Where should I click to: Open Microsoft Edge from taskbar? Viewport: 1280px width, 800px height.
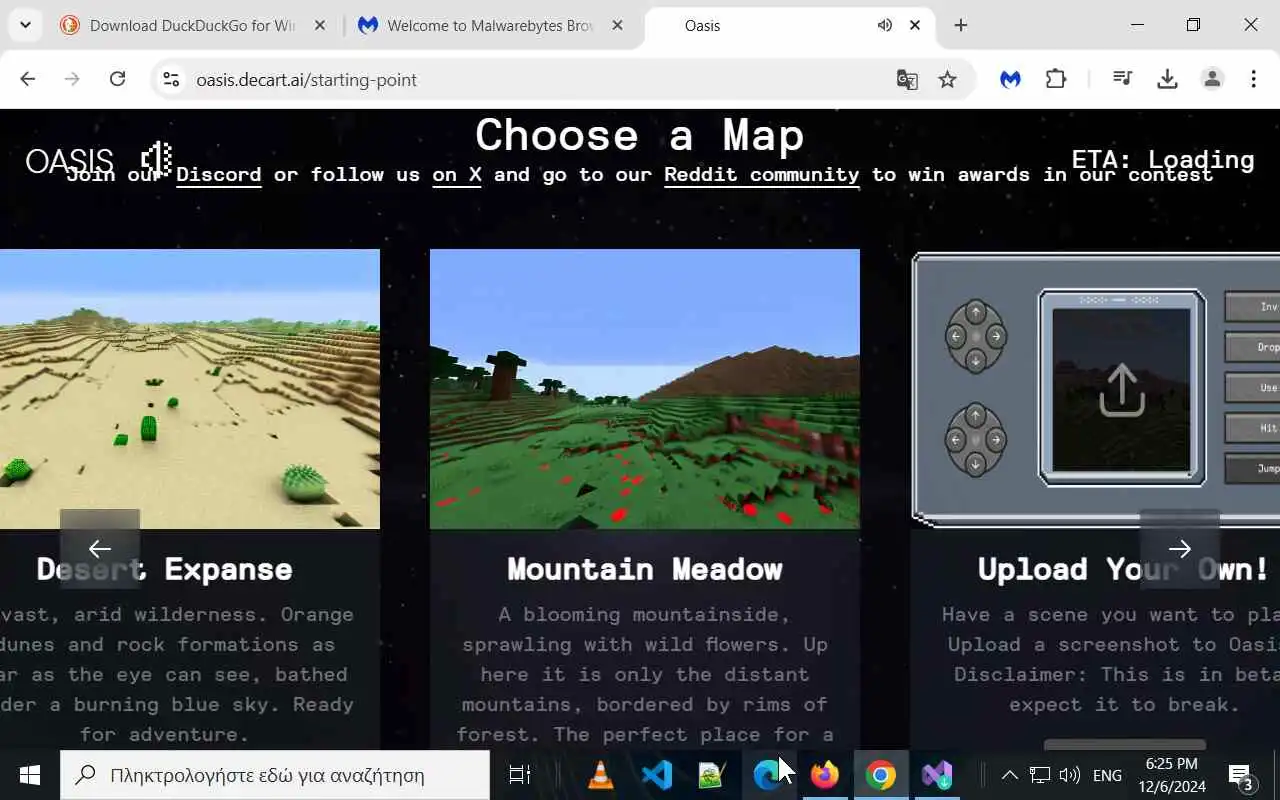pos(768,775)
